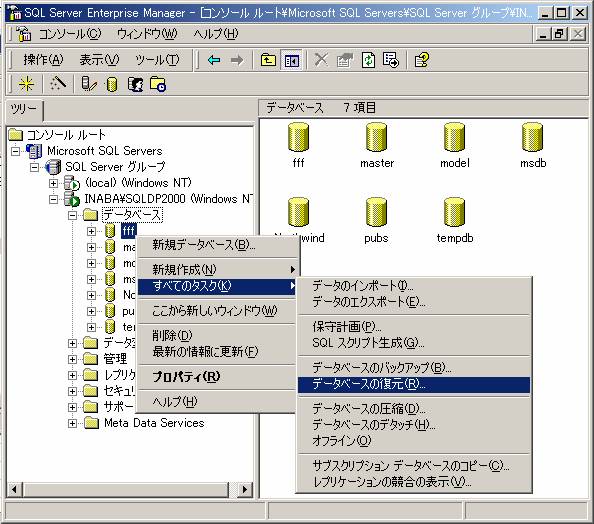Choose 削除(D) from context menu
594x524 pixels.
[x=217, y=336]
